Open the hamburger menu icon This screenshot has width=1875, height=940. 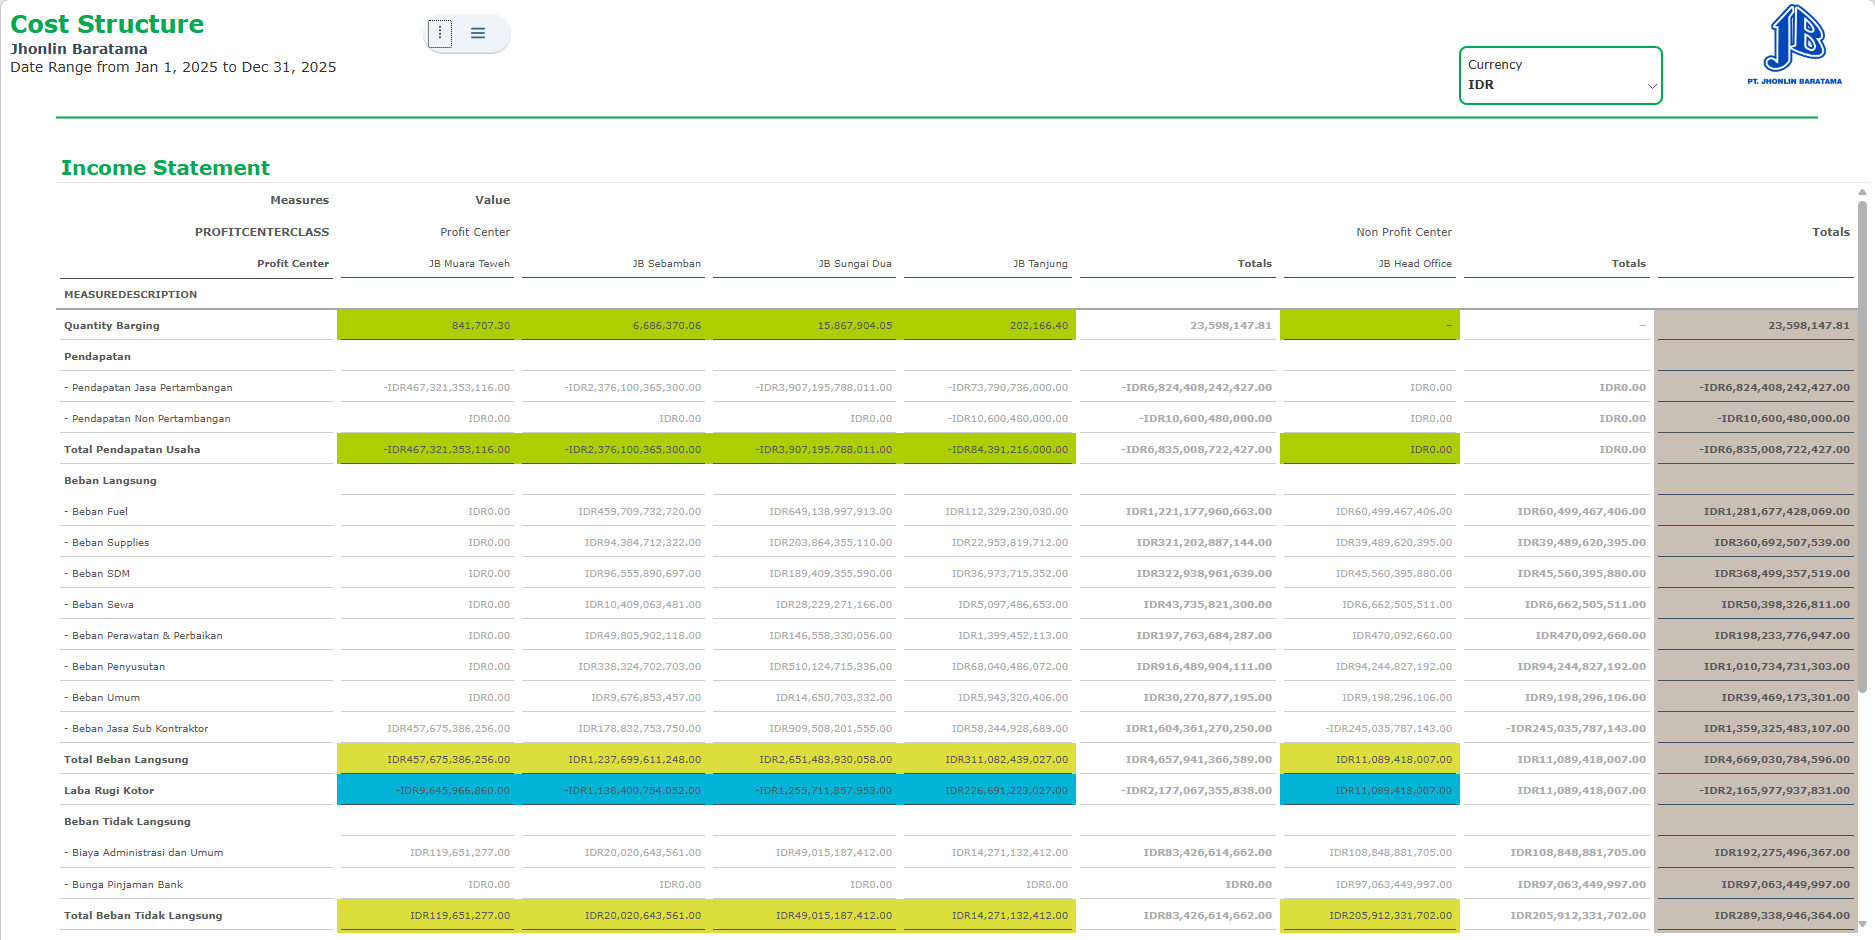[478, 33]
